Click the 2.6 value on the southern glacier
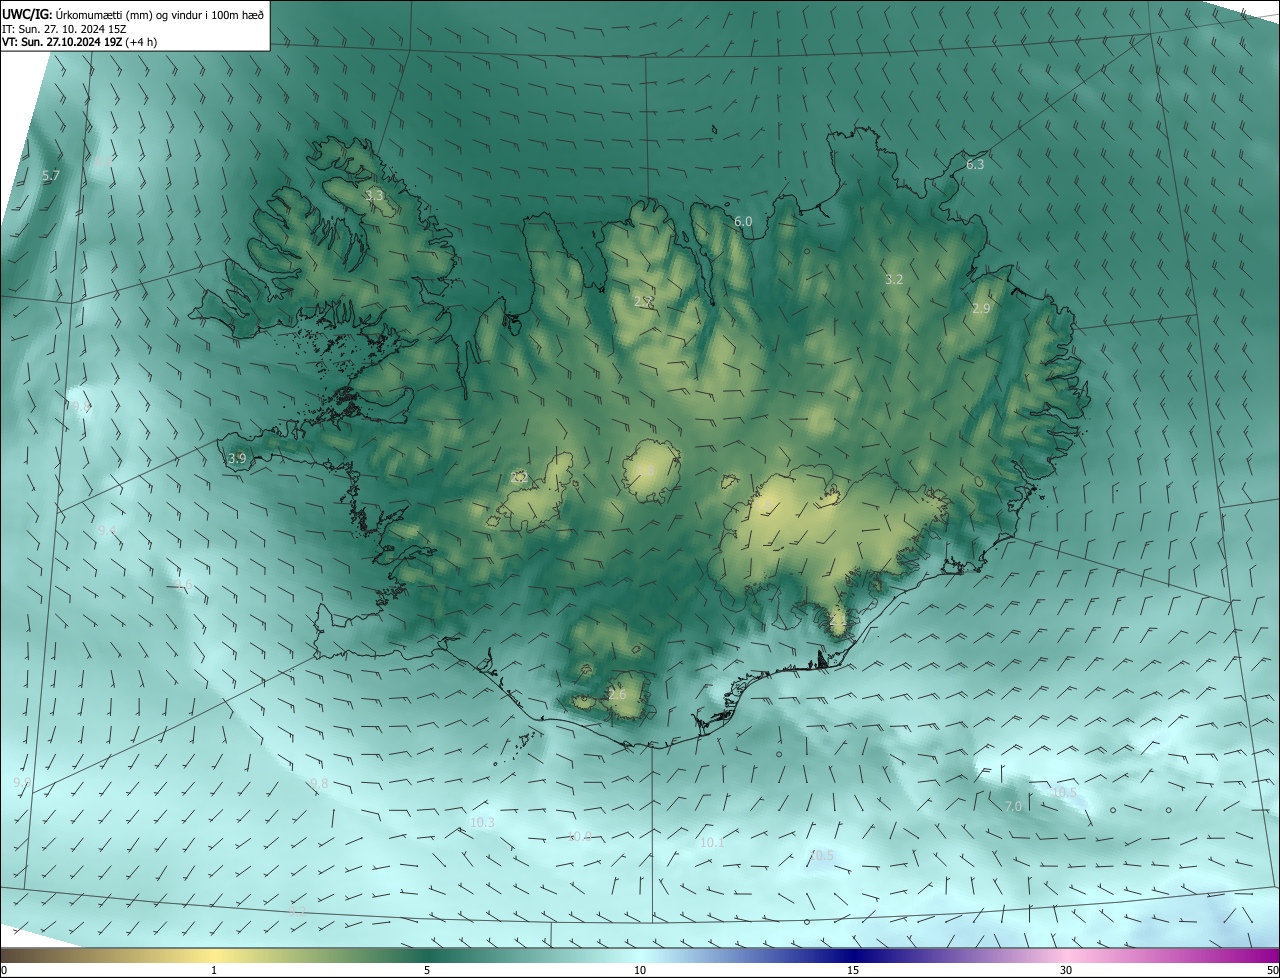The image size is (1280, 978). click(617, 694)
